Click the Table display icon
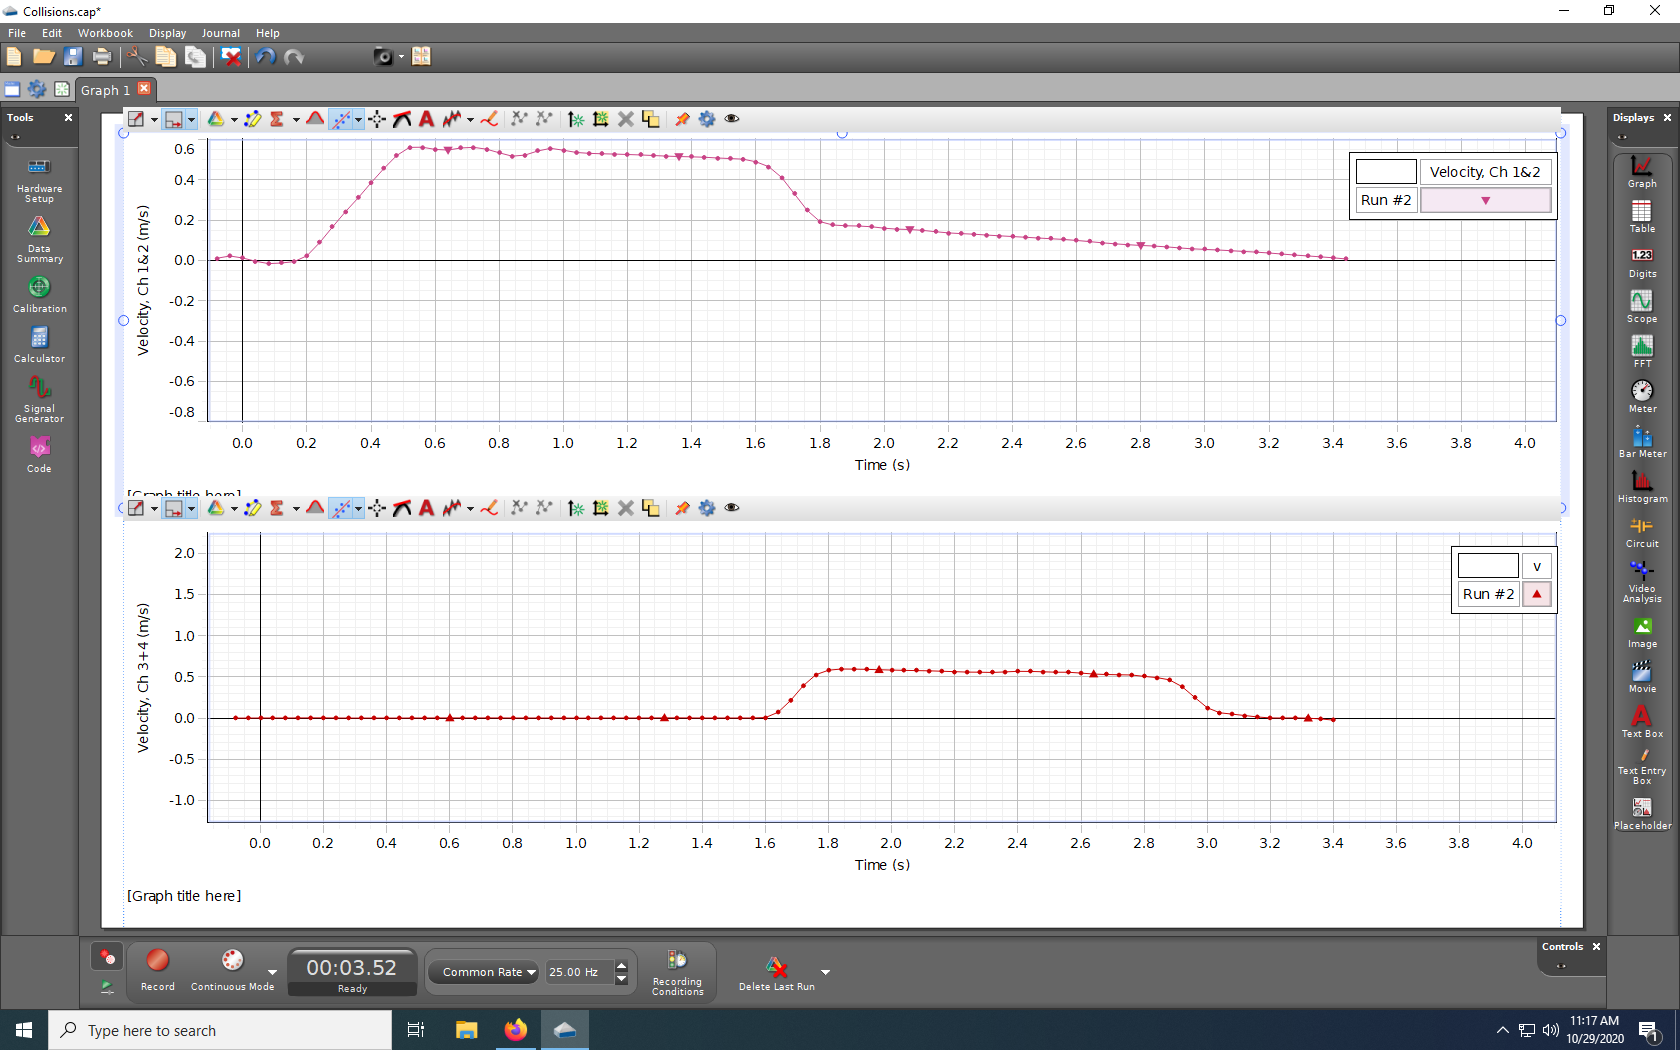 [x=1641, y=215]
